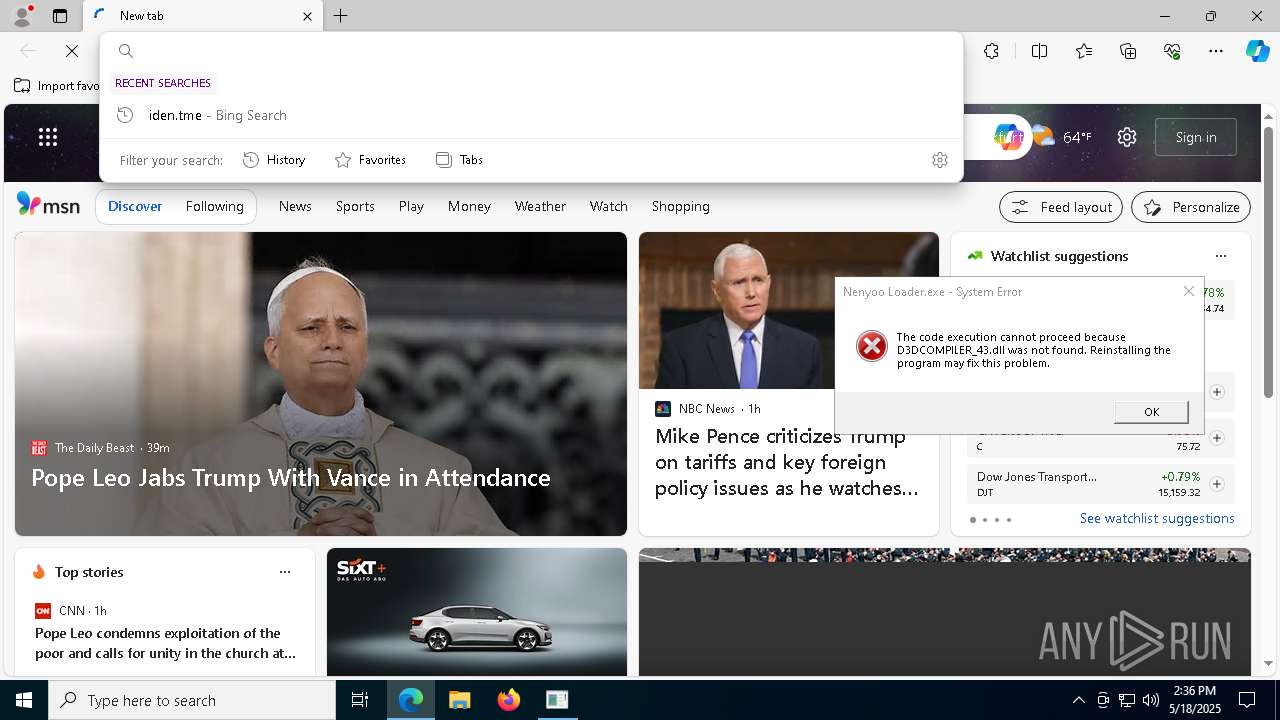1280x720 pixels.
Task: Open the clock showing 2:36 PM
Action: tap(1195, 699)
